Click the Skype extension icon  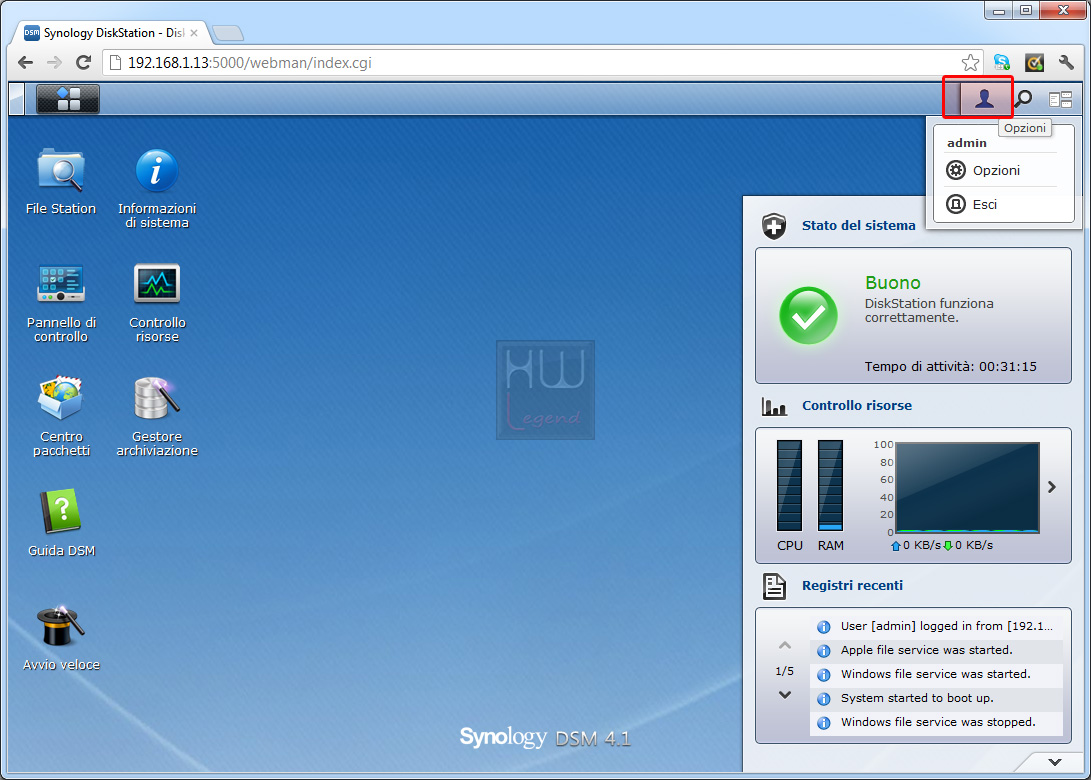pos(1002,63)
